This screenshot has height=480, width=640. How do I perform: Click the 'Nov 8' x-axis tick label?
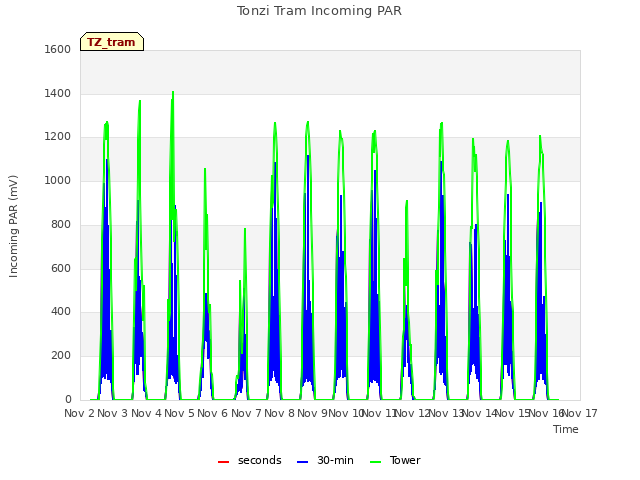279,413
